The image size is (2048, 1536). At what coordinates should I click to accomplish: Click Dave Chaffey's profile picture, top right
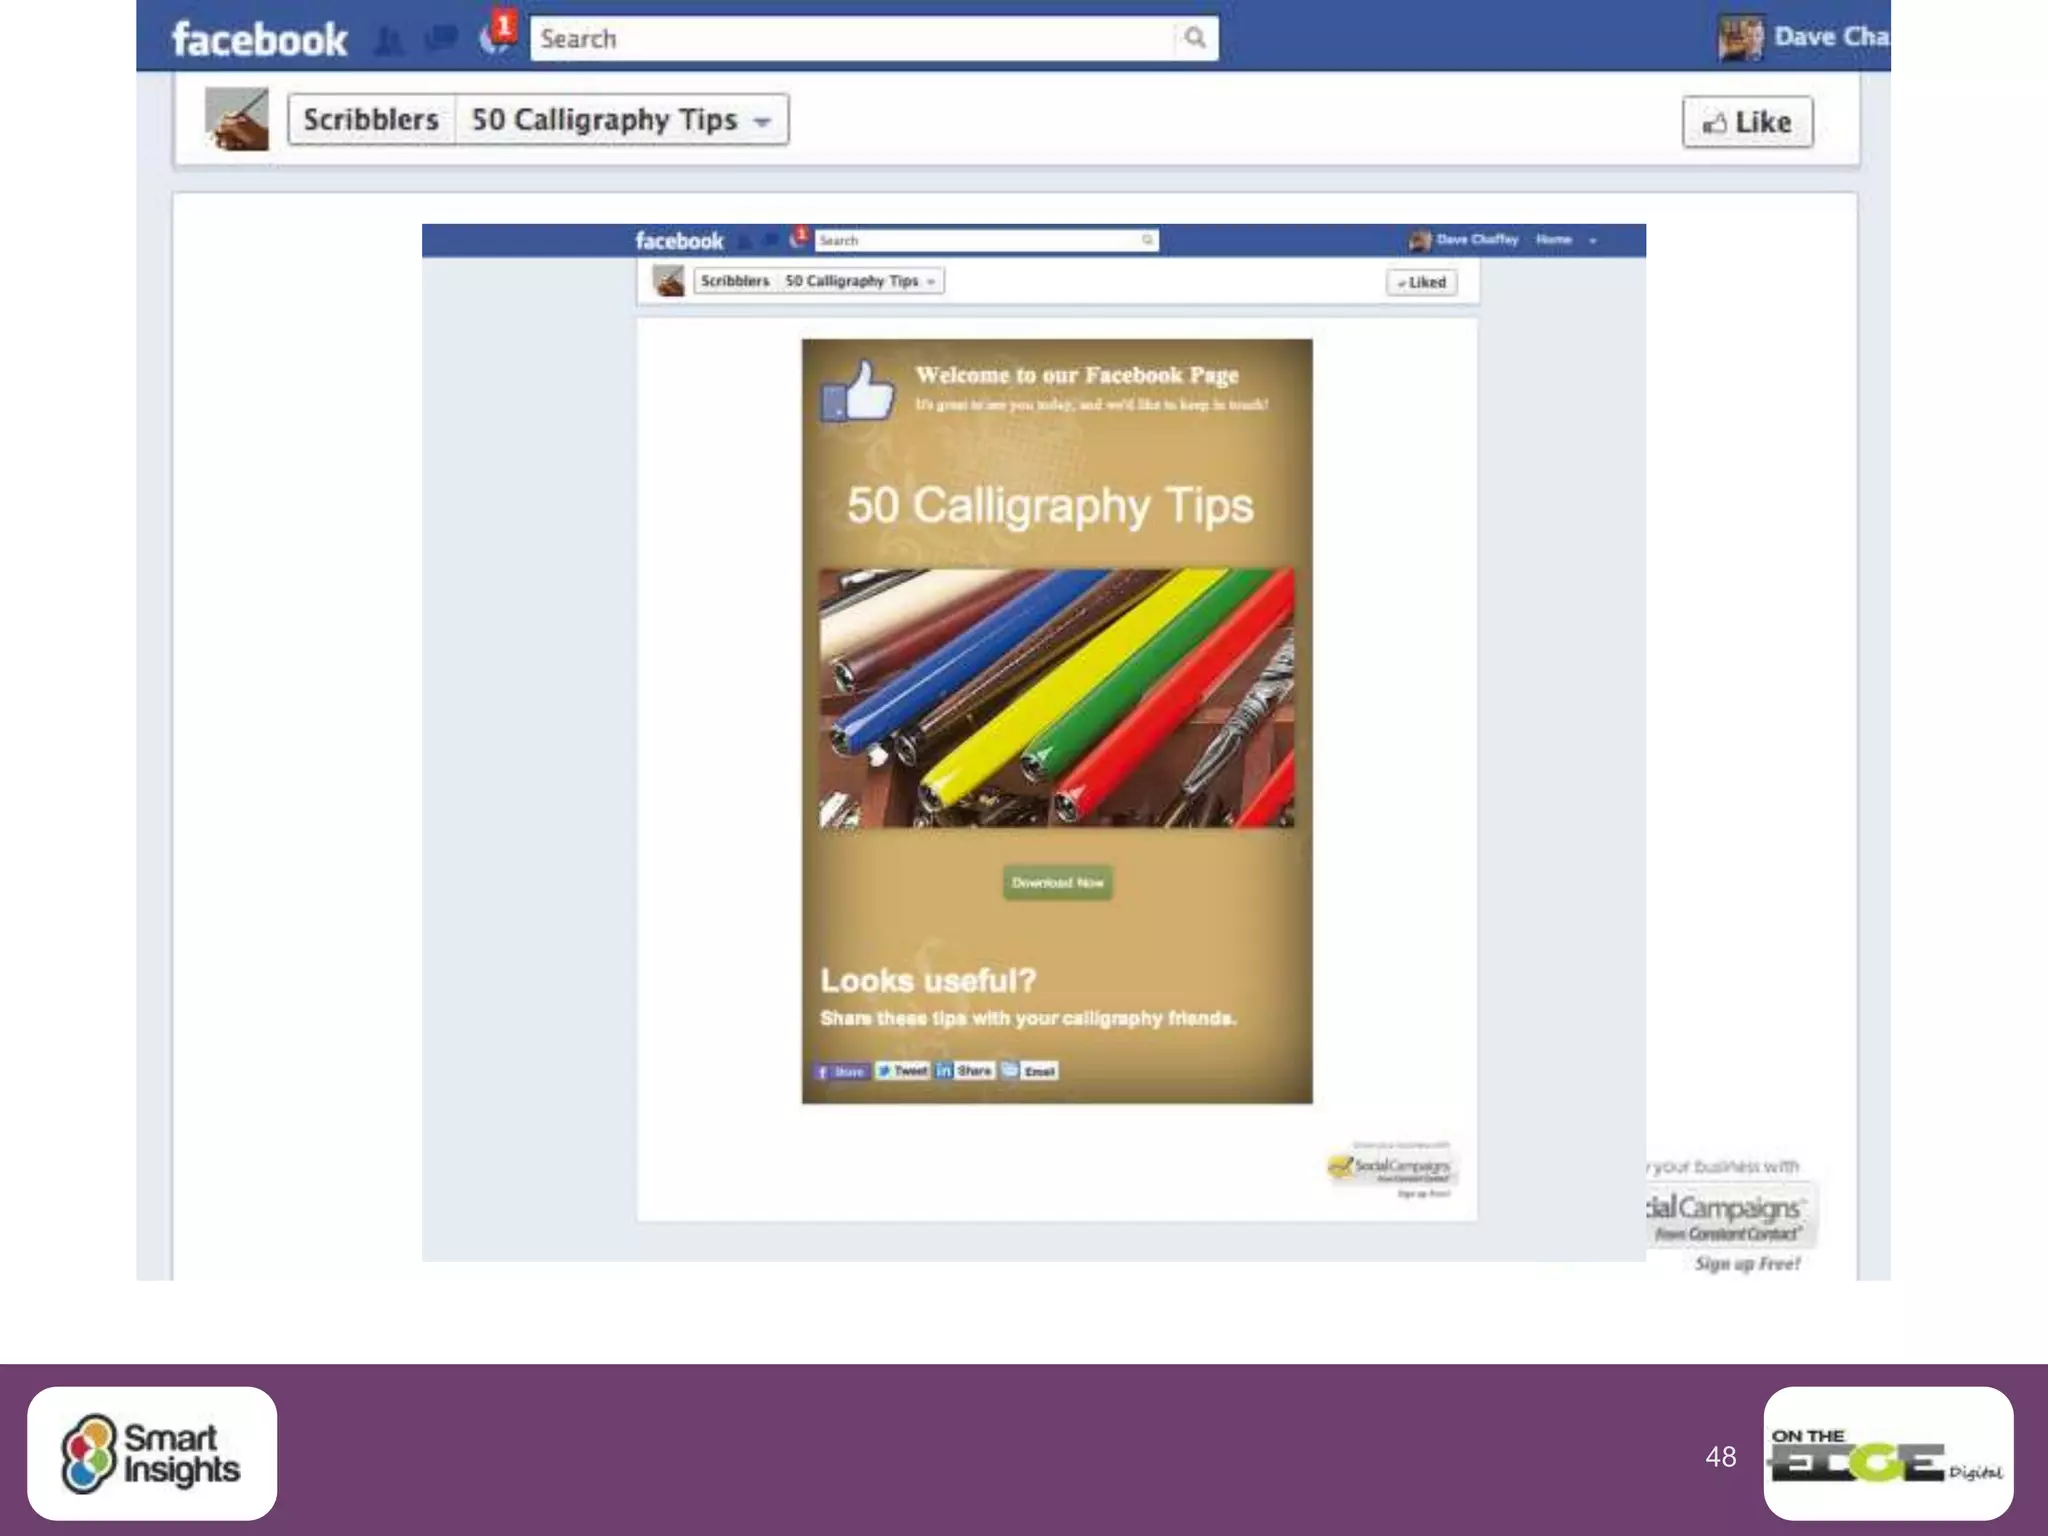[1740, 38]
